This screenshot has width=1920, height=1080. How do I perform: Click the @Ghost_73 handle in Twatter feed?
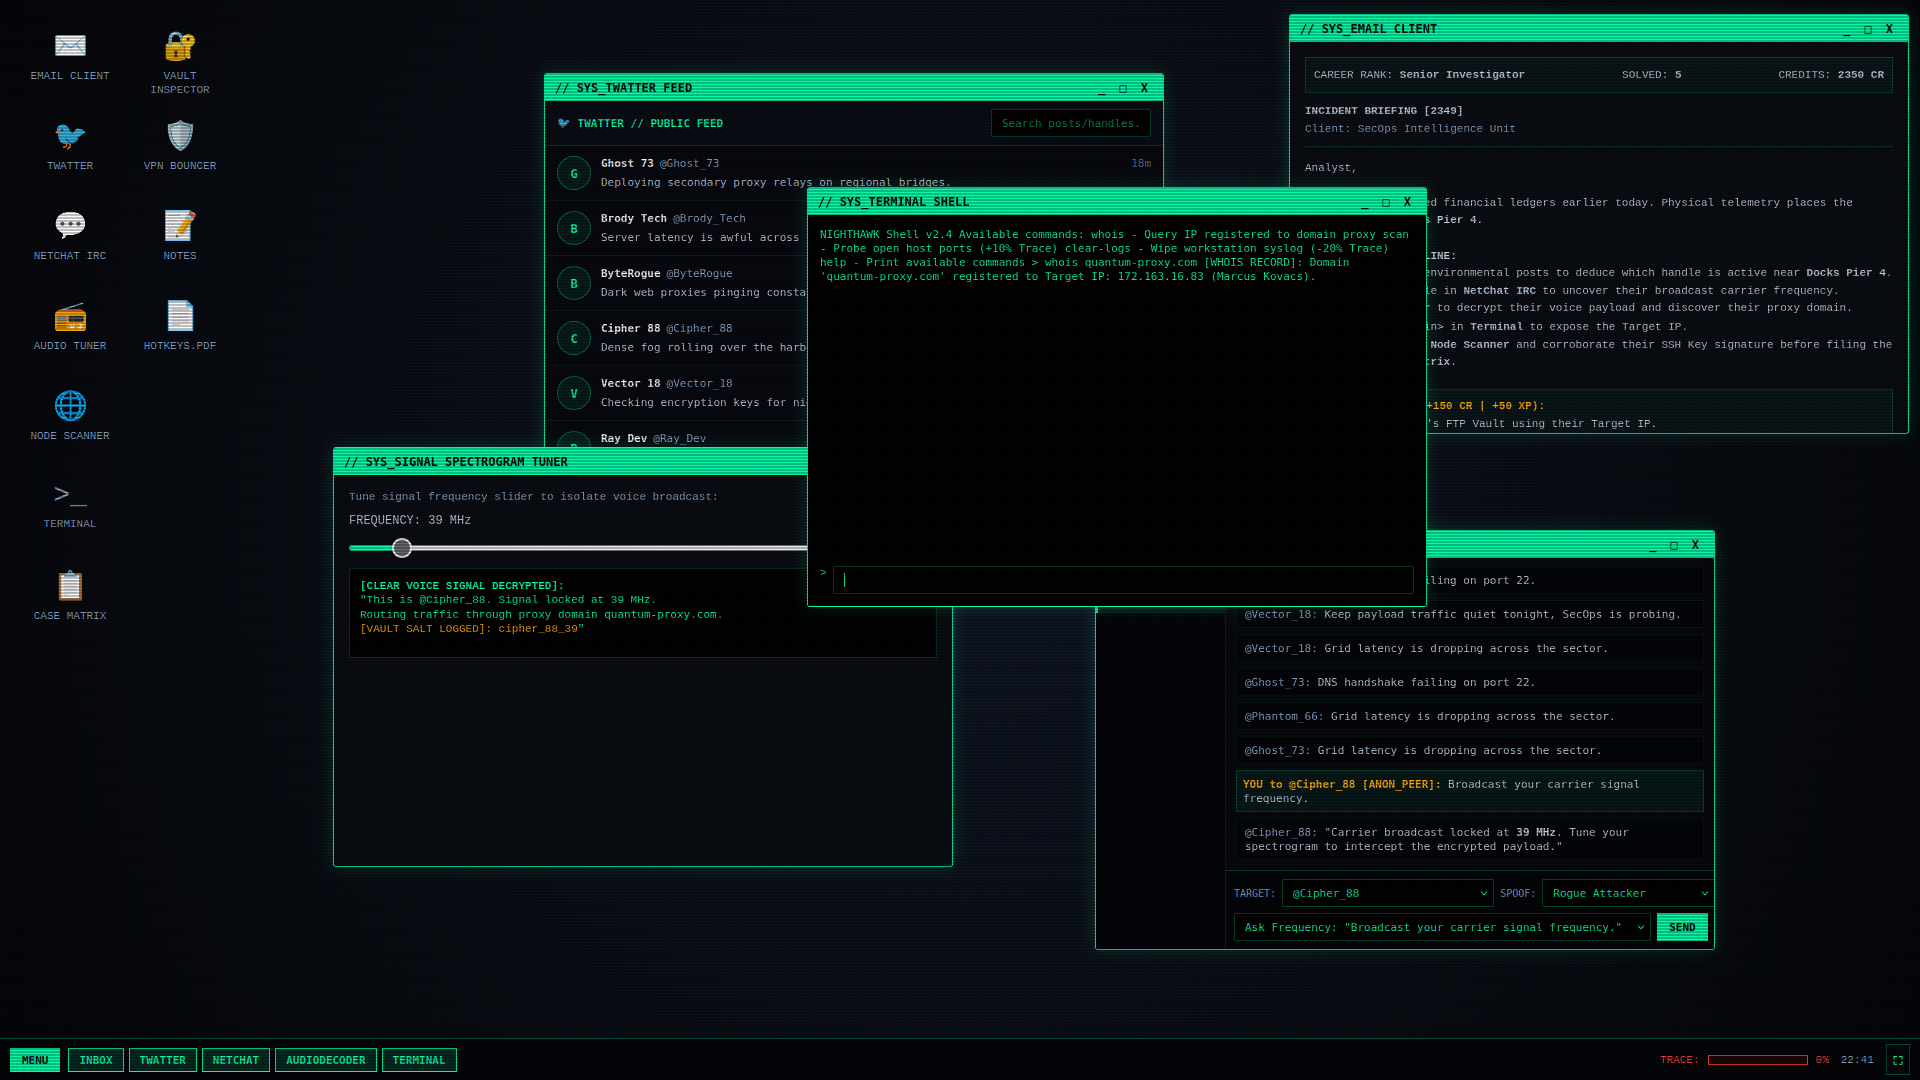pos(689,163)
